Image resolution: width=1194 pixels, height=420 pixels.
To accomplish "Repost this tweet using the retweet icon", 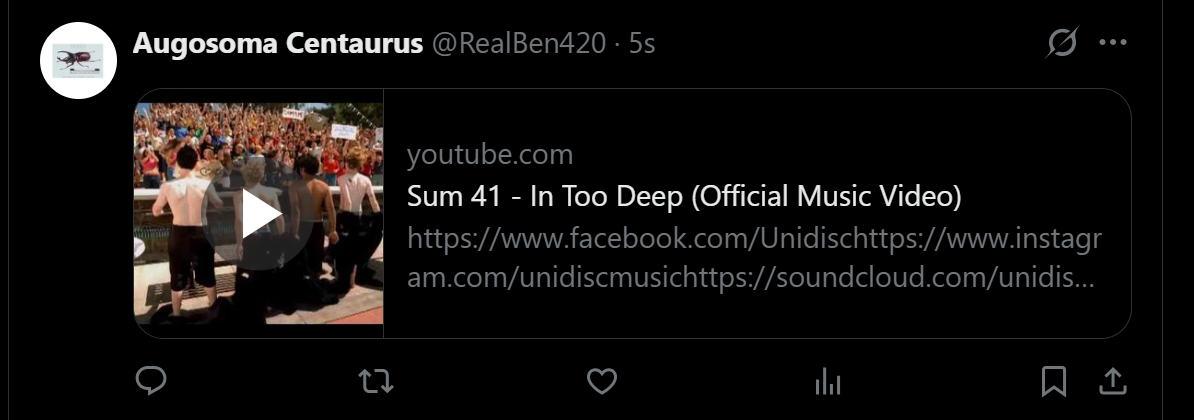I will point(376,381).
